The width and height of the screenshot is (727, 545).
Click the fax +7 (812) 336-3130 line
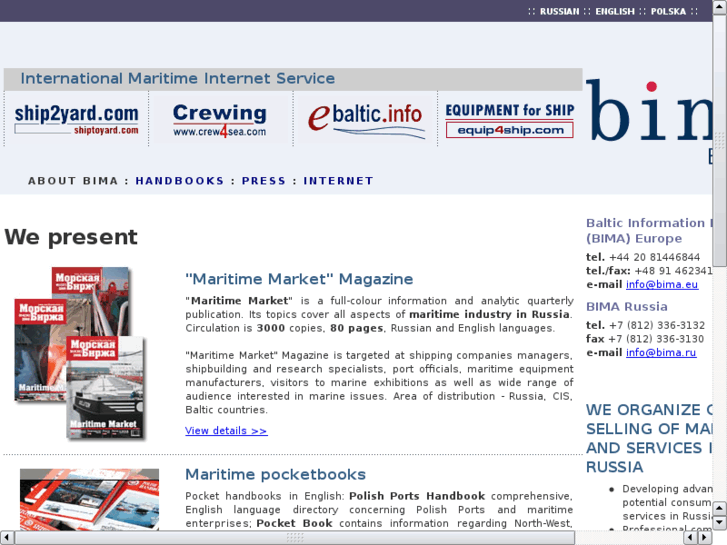[644, 339]
